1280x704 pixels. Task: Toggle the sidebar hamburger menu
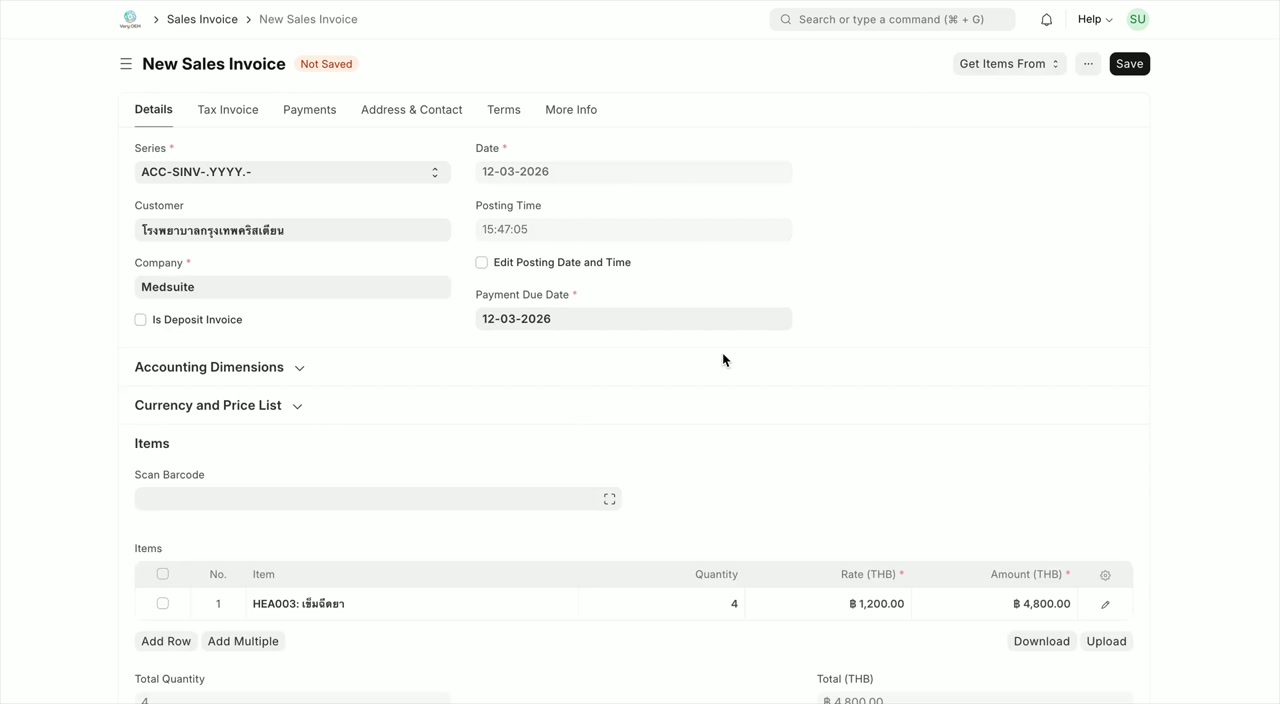[126, 63]
